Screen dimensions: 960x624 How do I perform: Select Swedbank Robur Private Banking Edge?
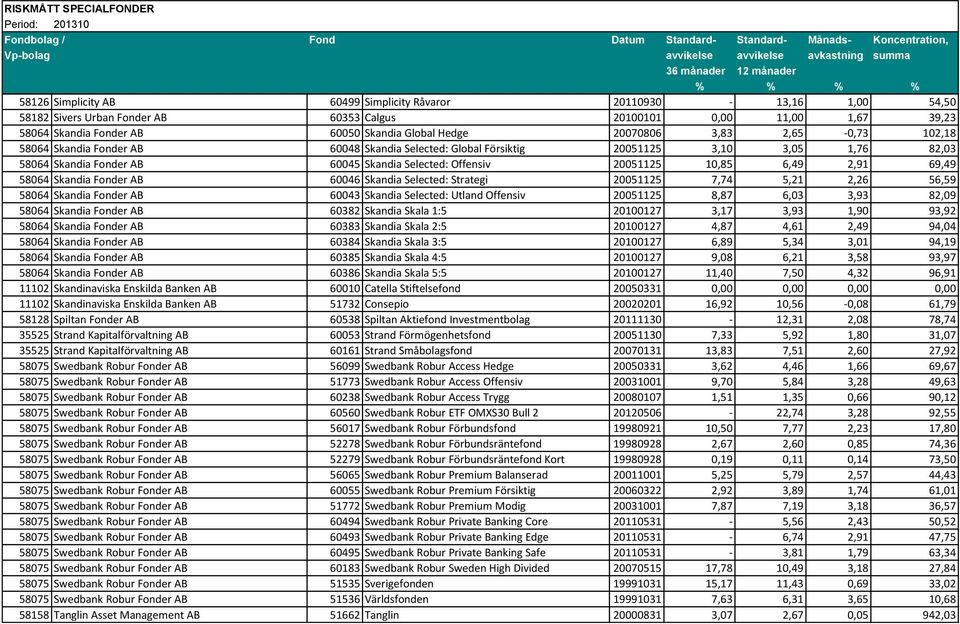click(x=457, y=538)
